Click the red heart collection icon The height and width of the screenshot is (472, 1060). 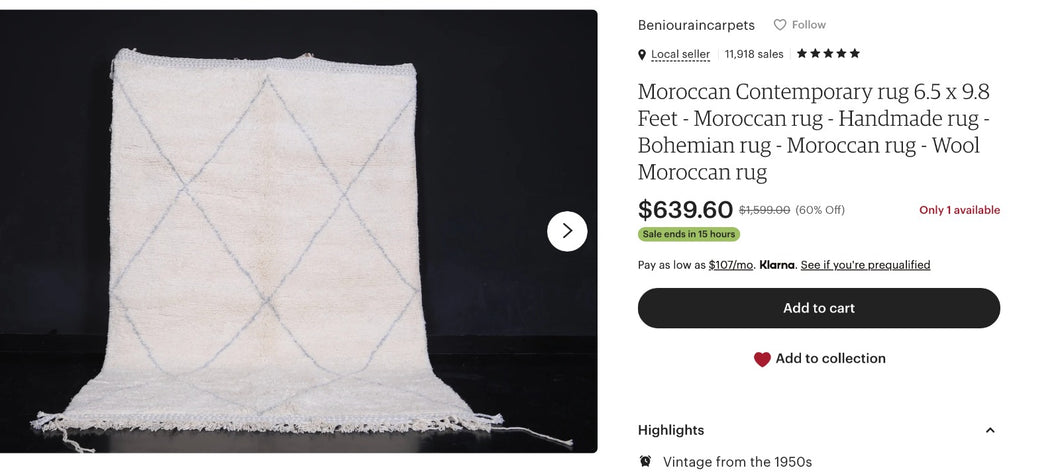coord(762,359)
